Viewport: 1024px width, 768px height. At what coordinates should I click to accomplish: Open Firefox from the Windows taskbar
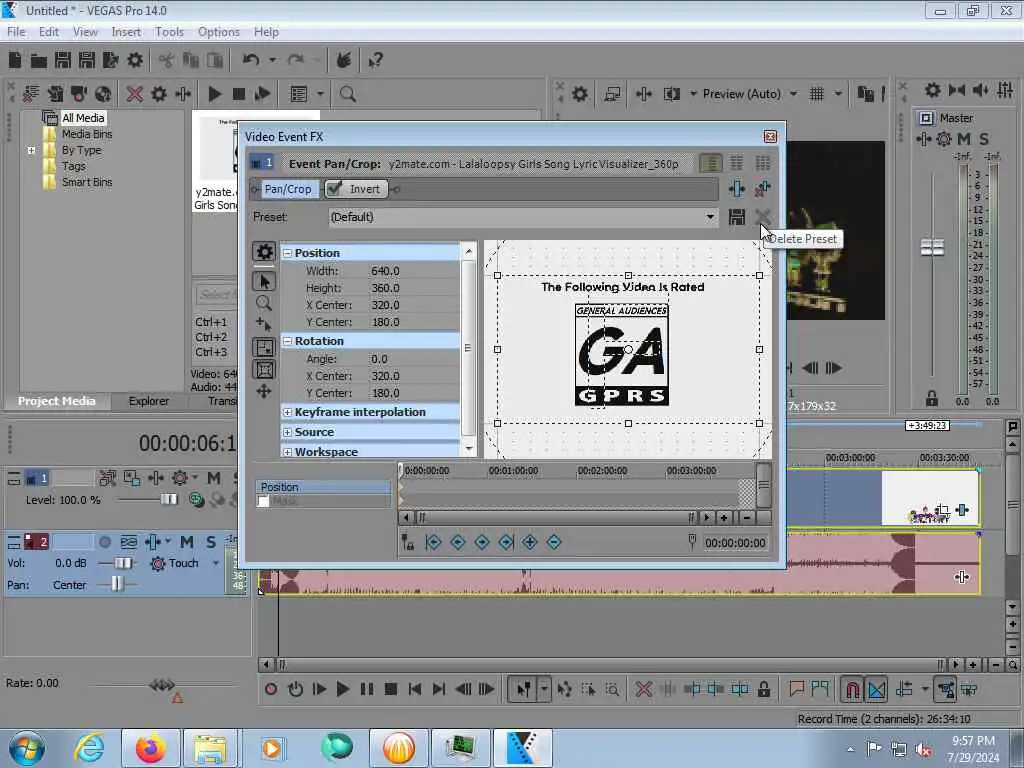click(151, 748)
